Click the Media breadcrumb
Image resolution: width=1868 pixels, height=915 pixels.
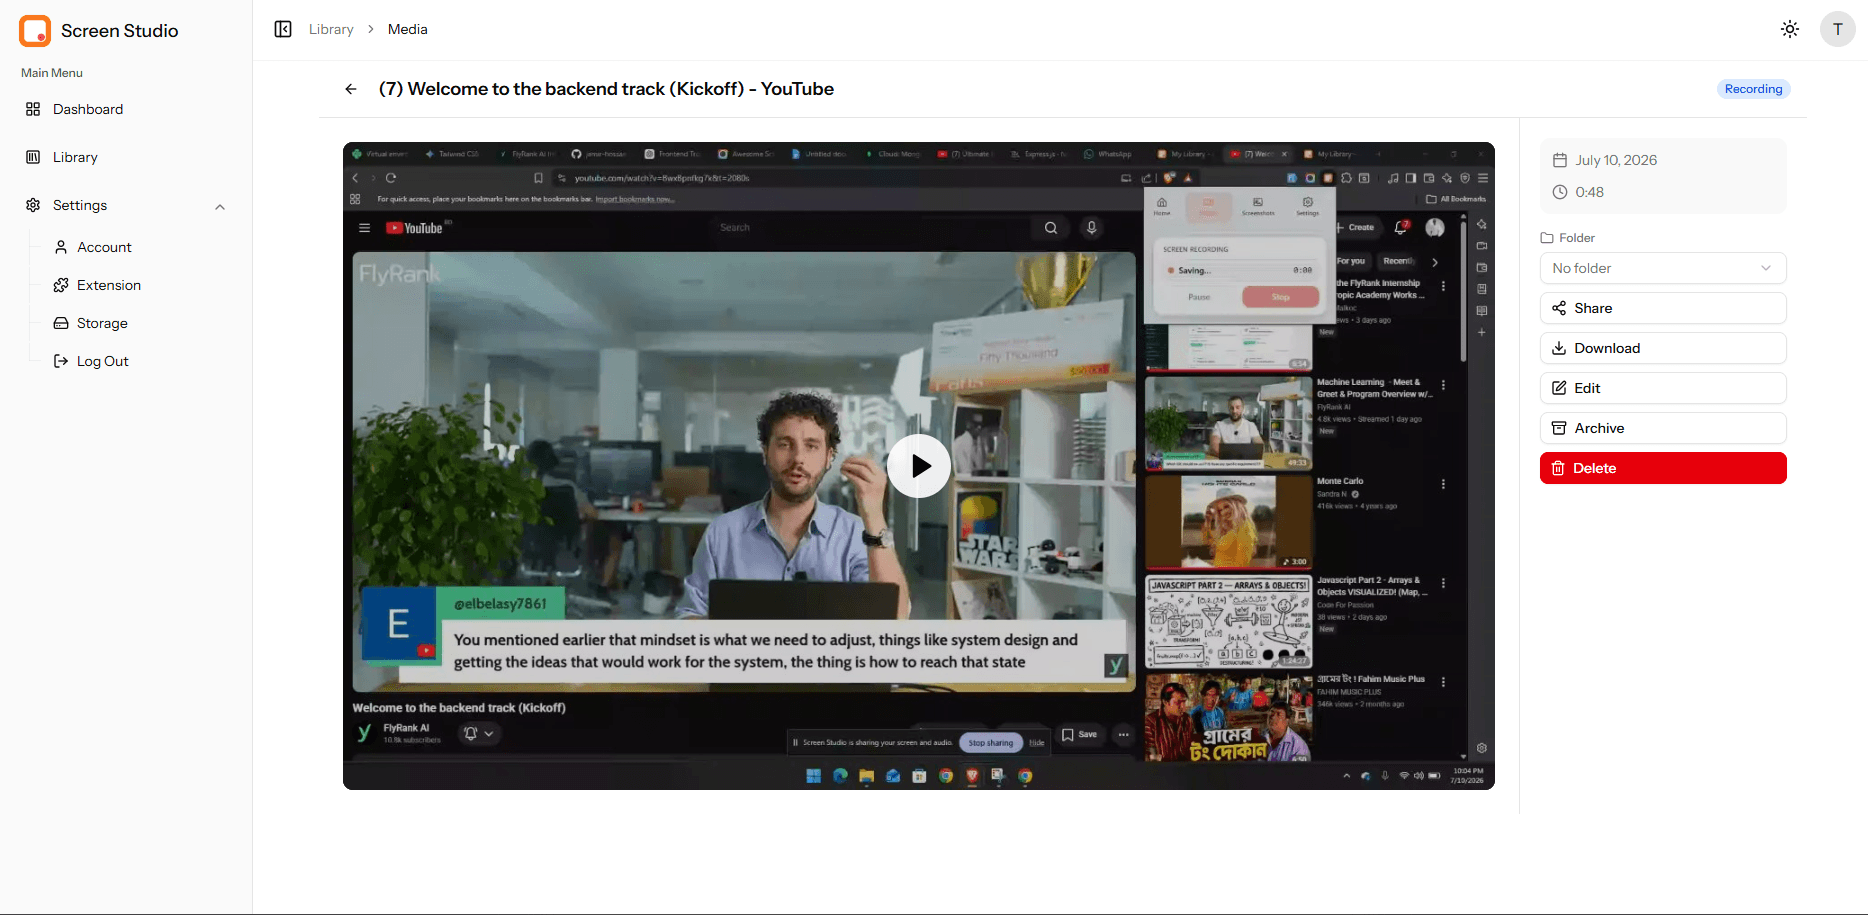(x=408, y=29)
